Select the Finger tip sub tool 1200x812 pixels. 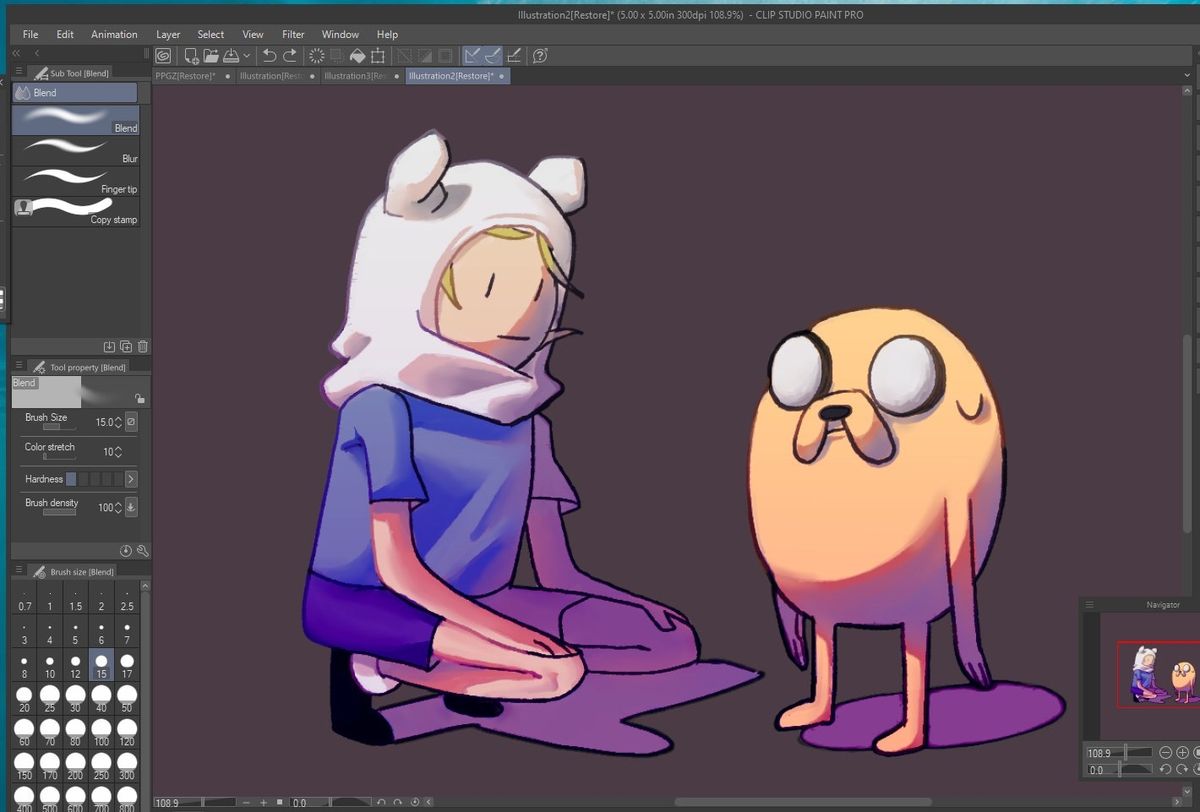pos(75,181)
